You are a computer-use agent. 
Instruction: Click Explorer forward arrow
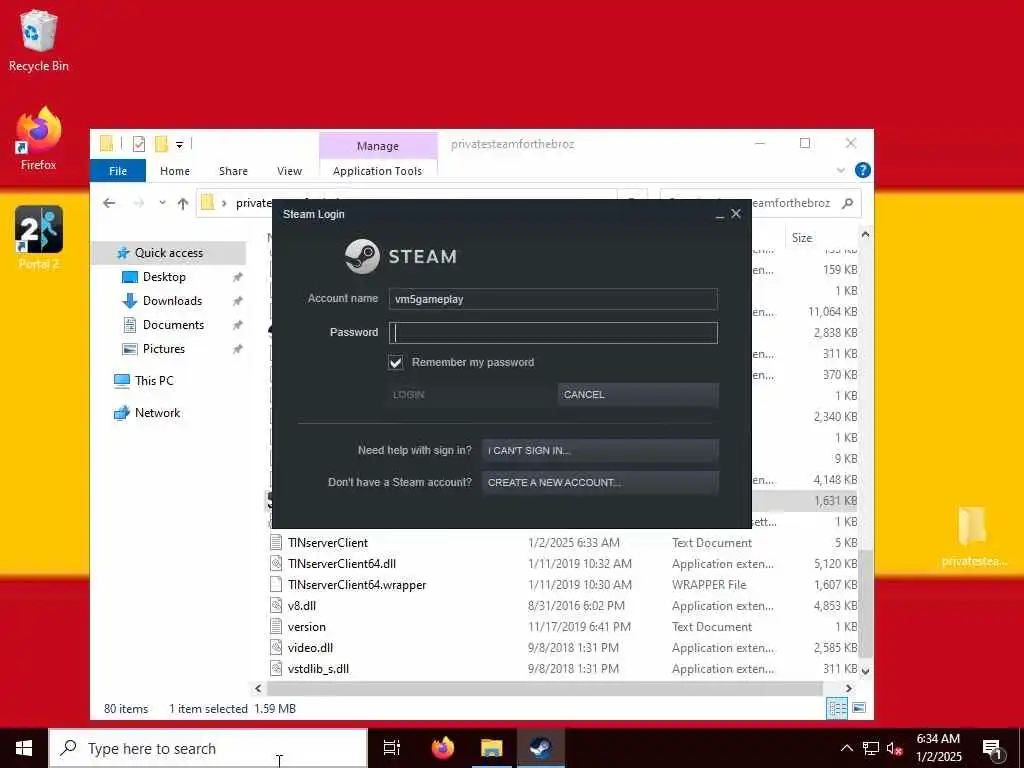pyautogui.click(x=138, y=203)
